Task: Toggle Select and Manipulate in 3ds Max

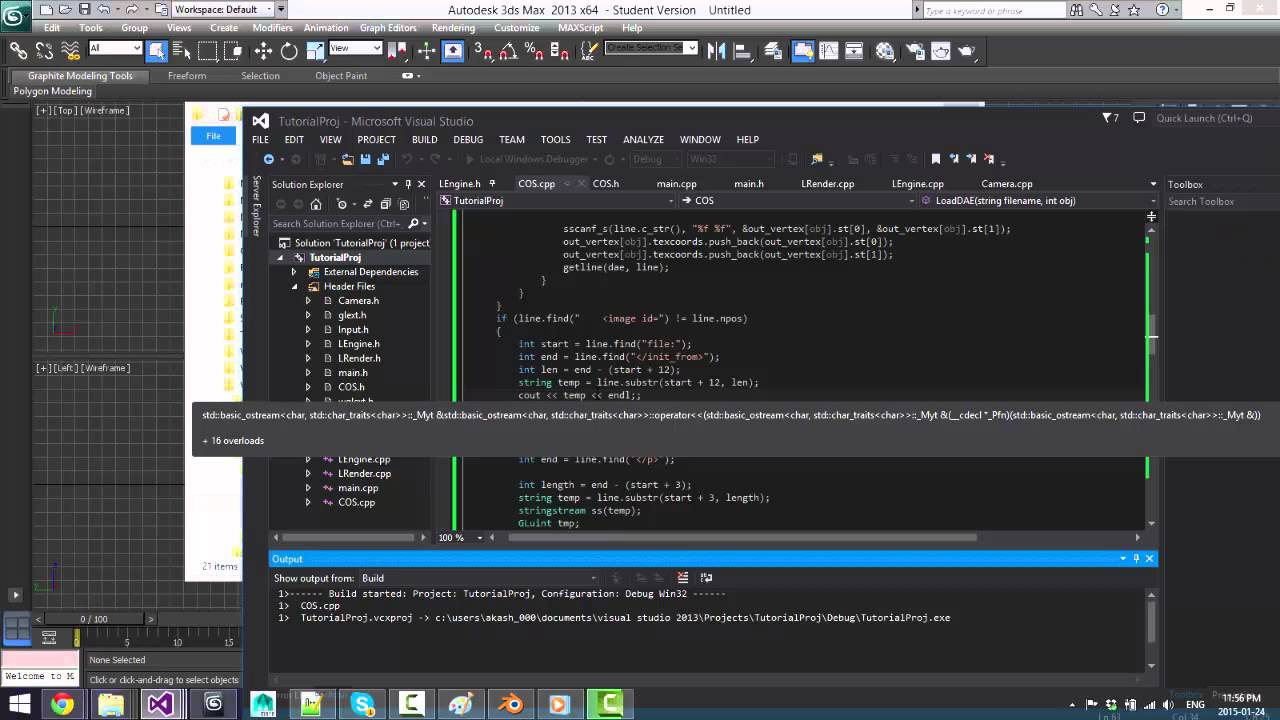Action: pos(426,50)
